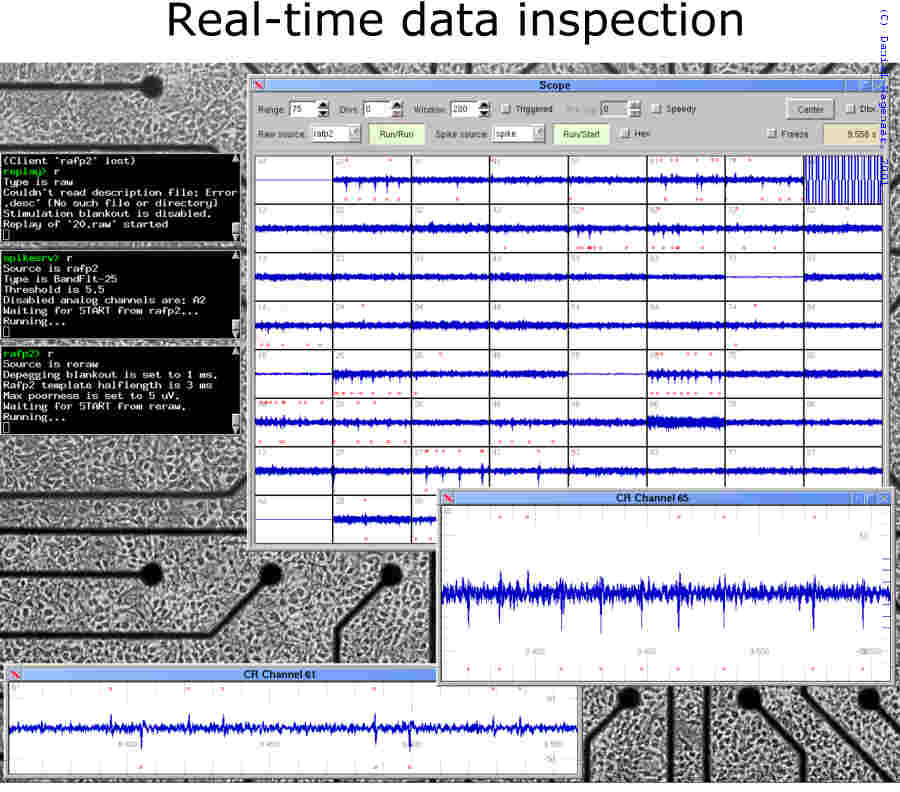Toggle the Speedy checkbox
This screenshot has height=792, width=900.
pyautogui.click(x=657, y=109)
